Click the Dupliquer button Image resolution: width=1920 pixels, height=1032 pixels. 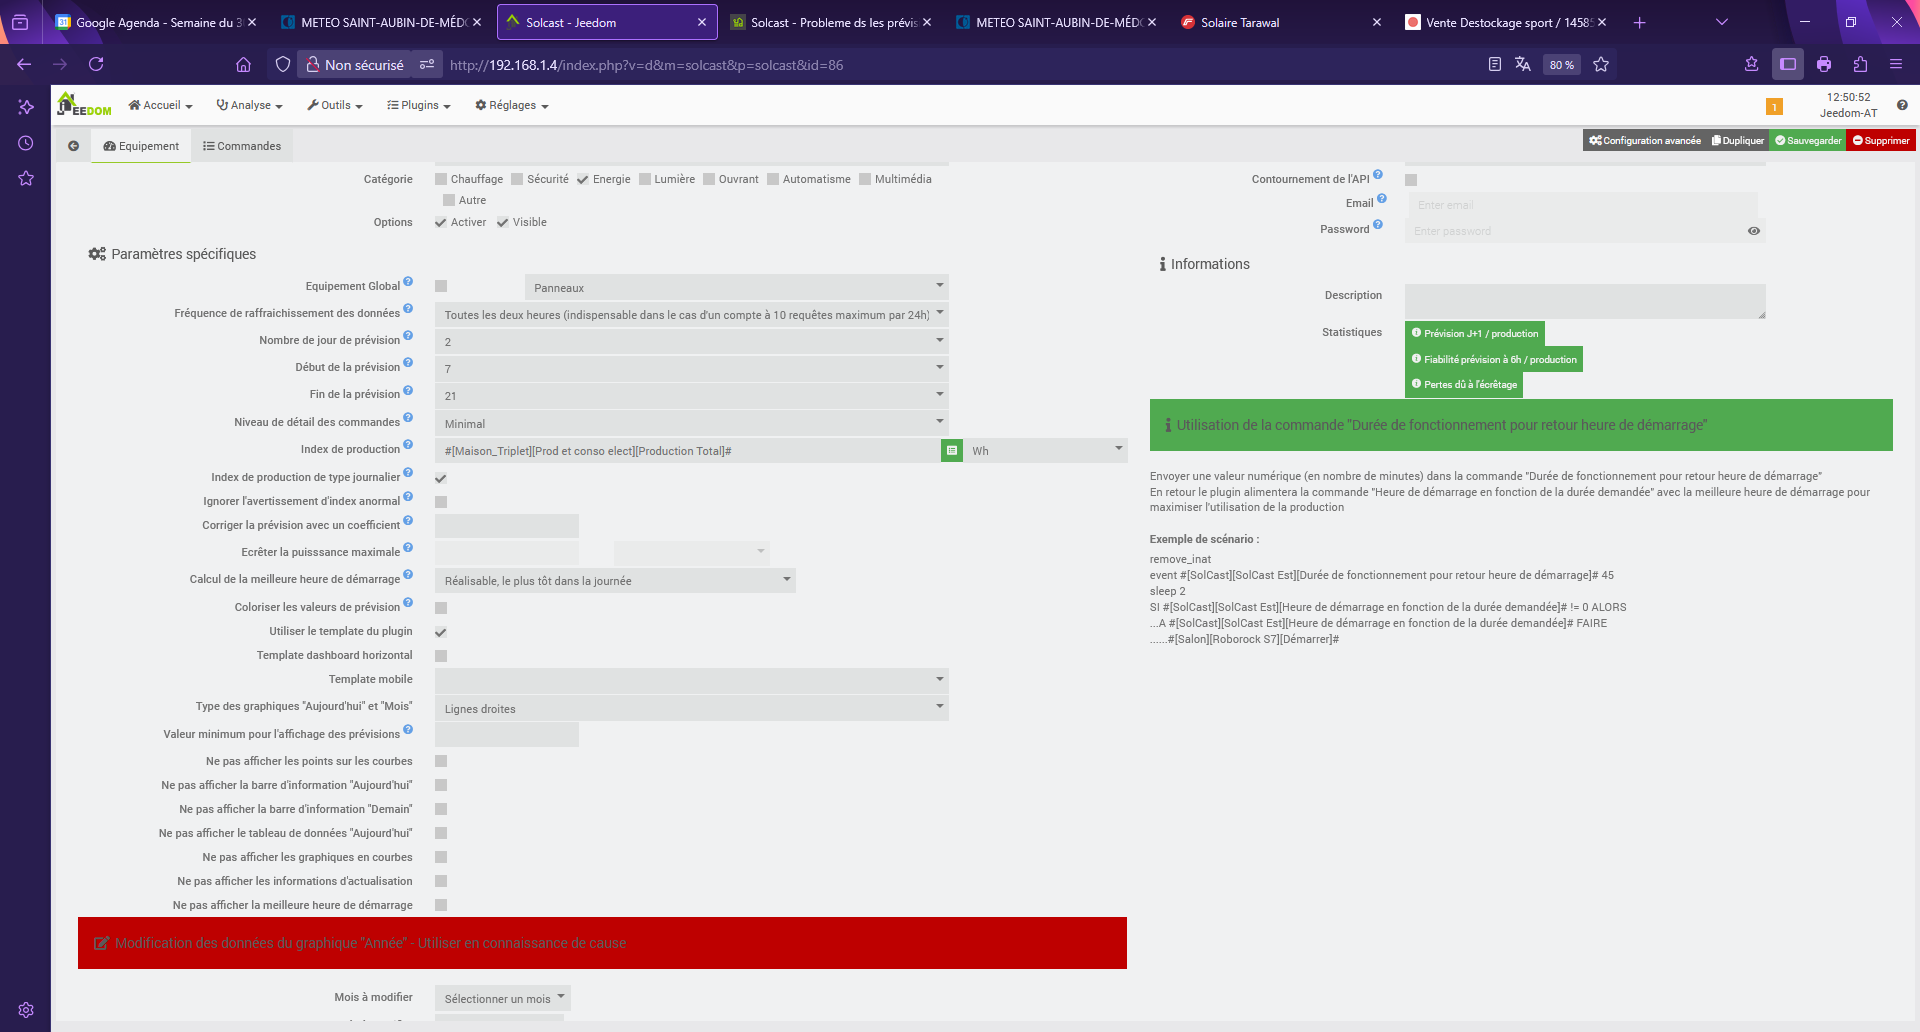point(1738,141)
